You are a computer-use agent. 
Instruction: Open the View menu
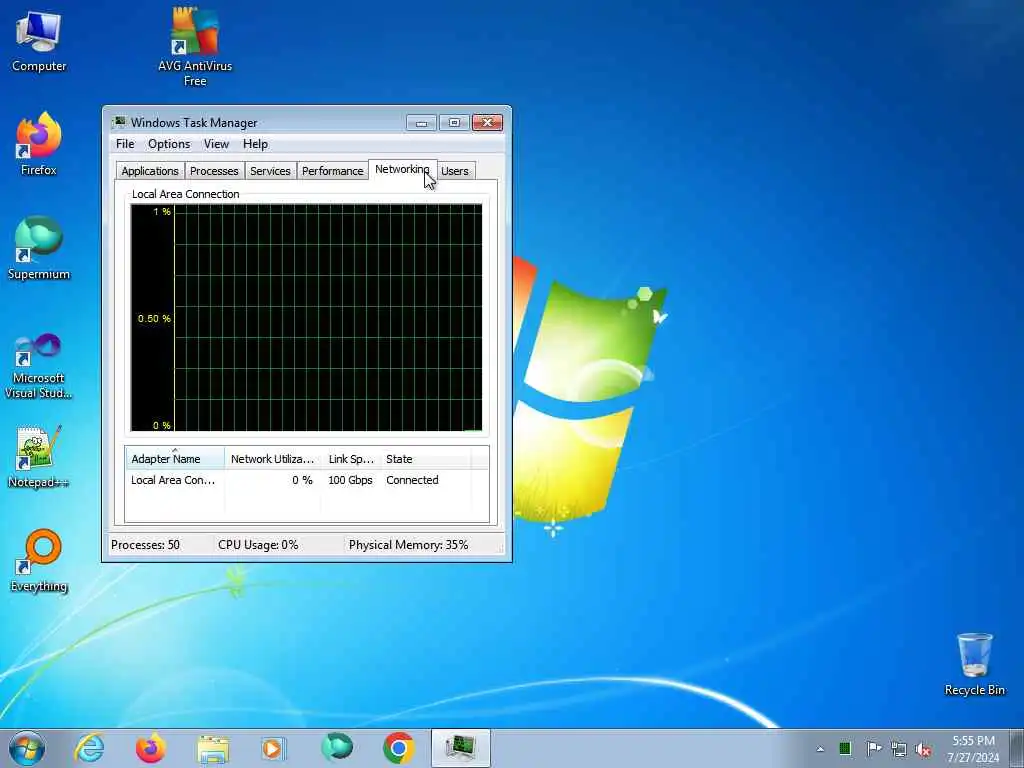coord(216,144)
